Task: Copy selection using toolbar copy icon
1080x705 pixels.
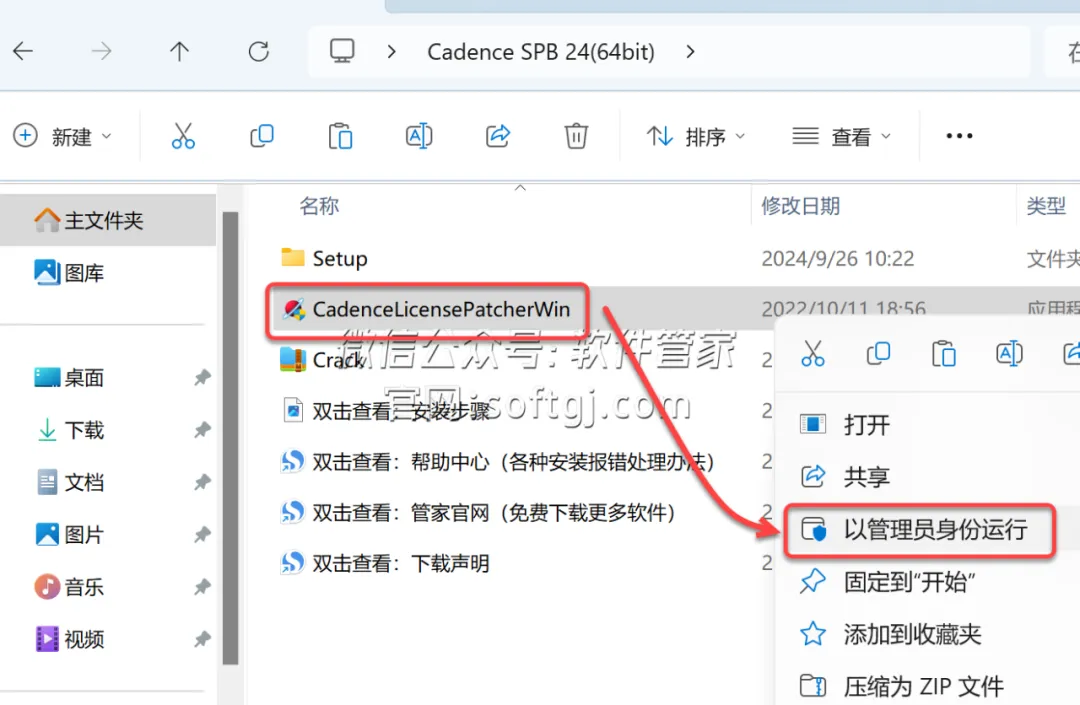Action: coord(262,136)
